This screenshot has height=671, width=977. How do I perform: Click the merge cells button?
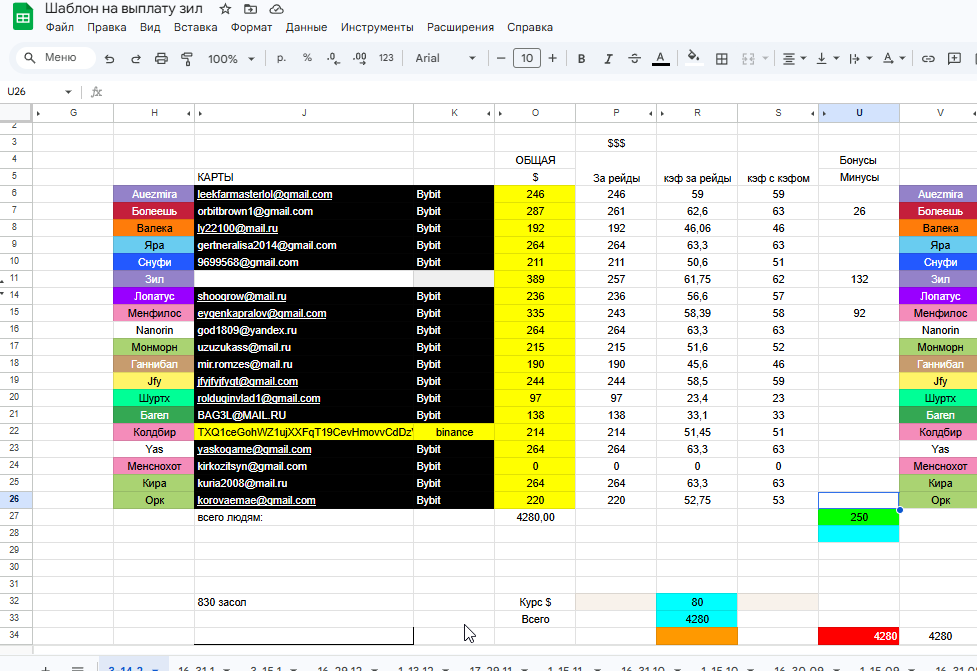748,59
